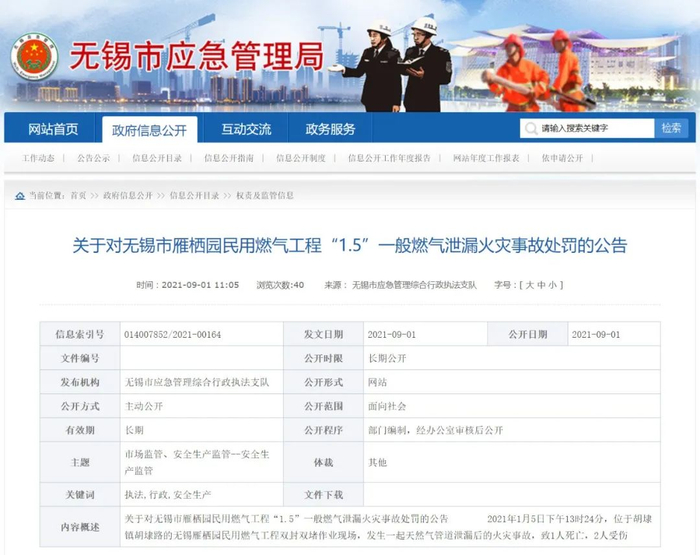This screenshot has height=555, width=700.
Task: Click the magnifier icon in search box
Action: 530,129
